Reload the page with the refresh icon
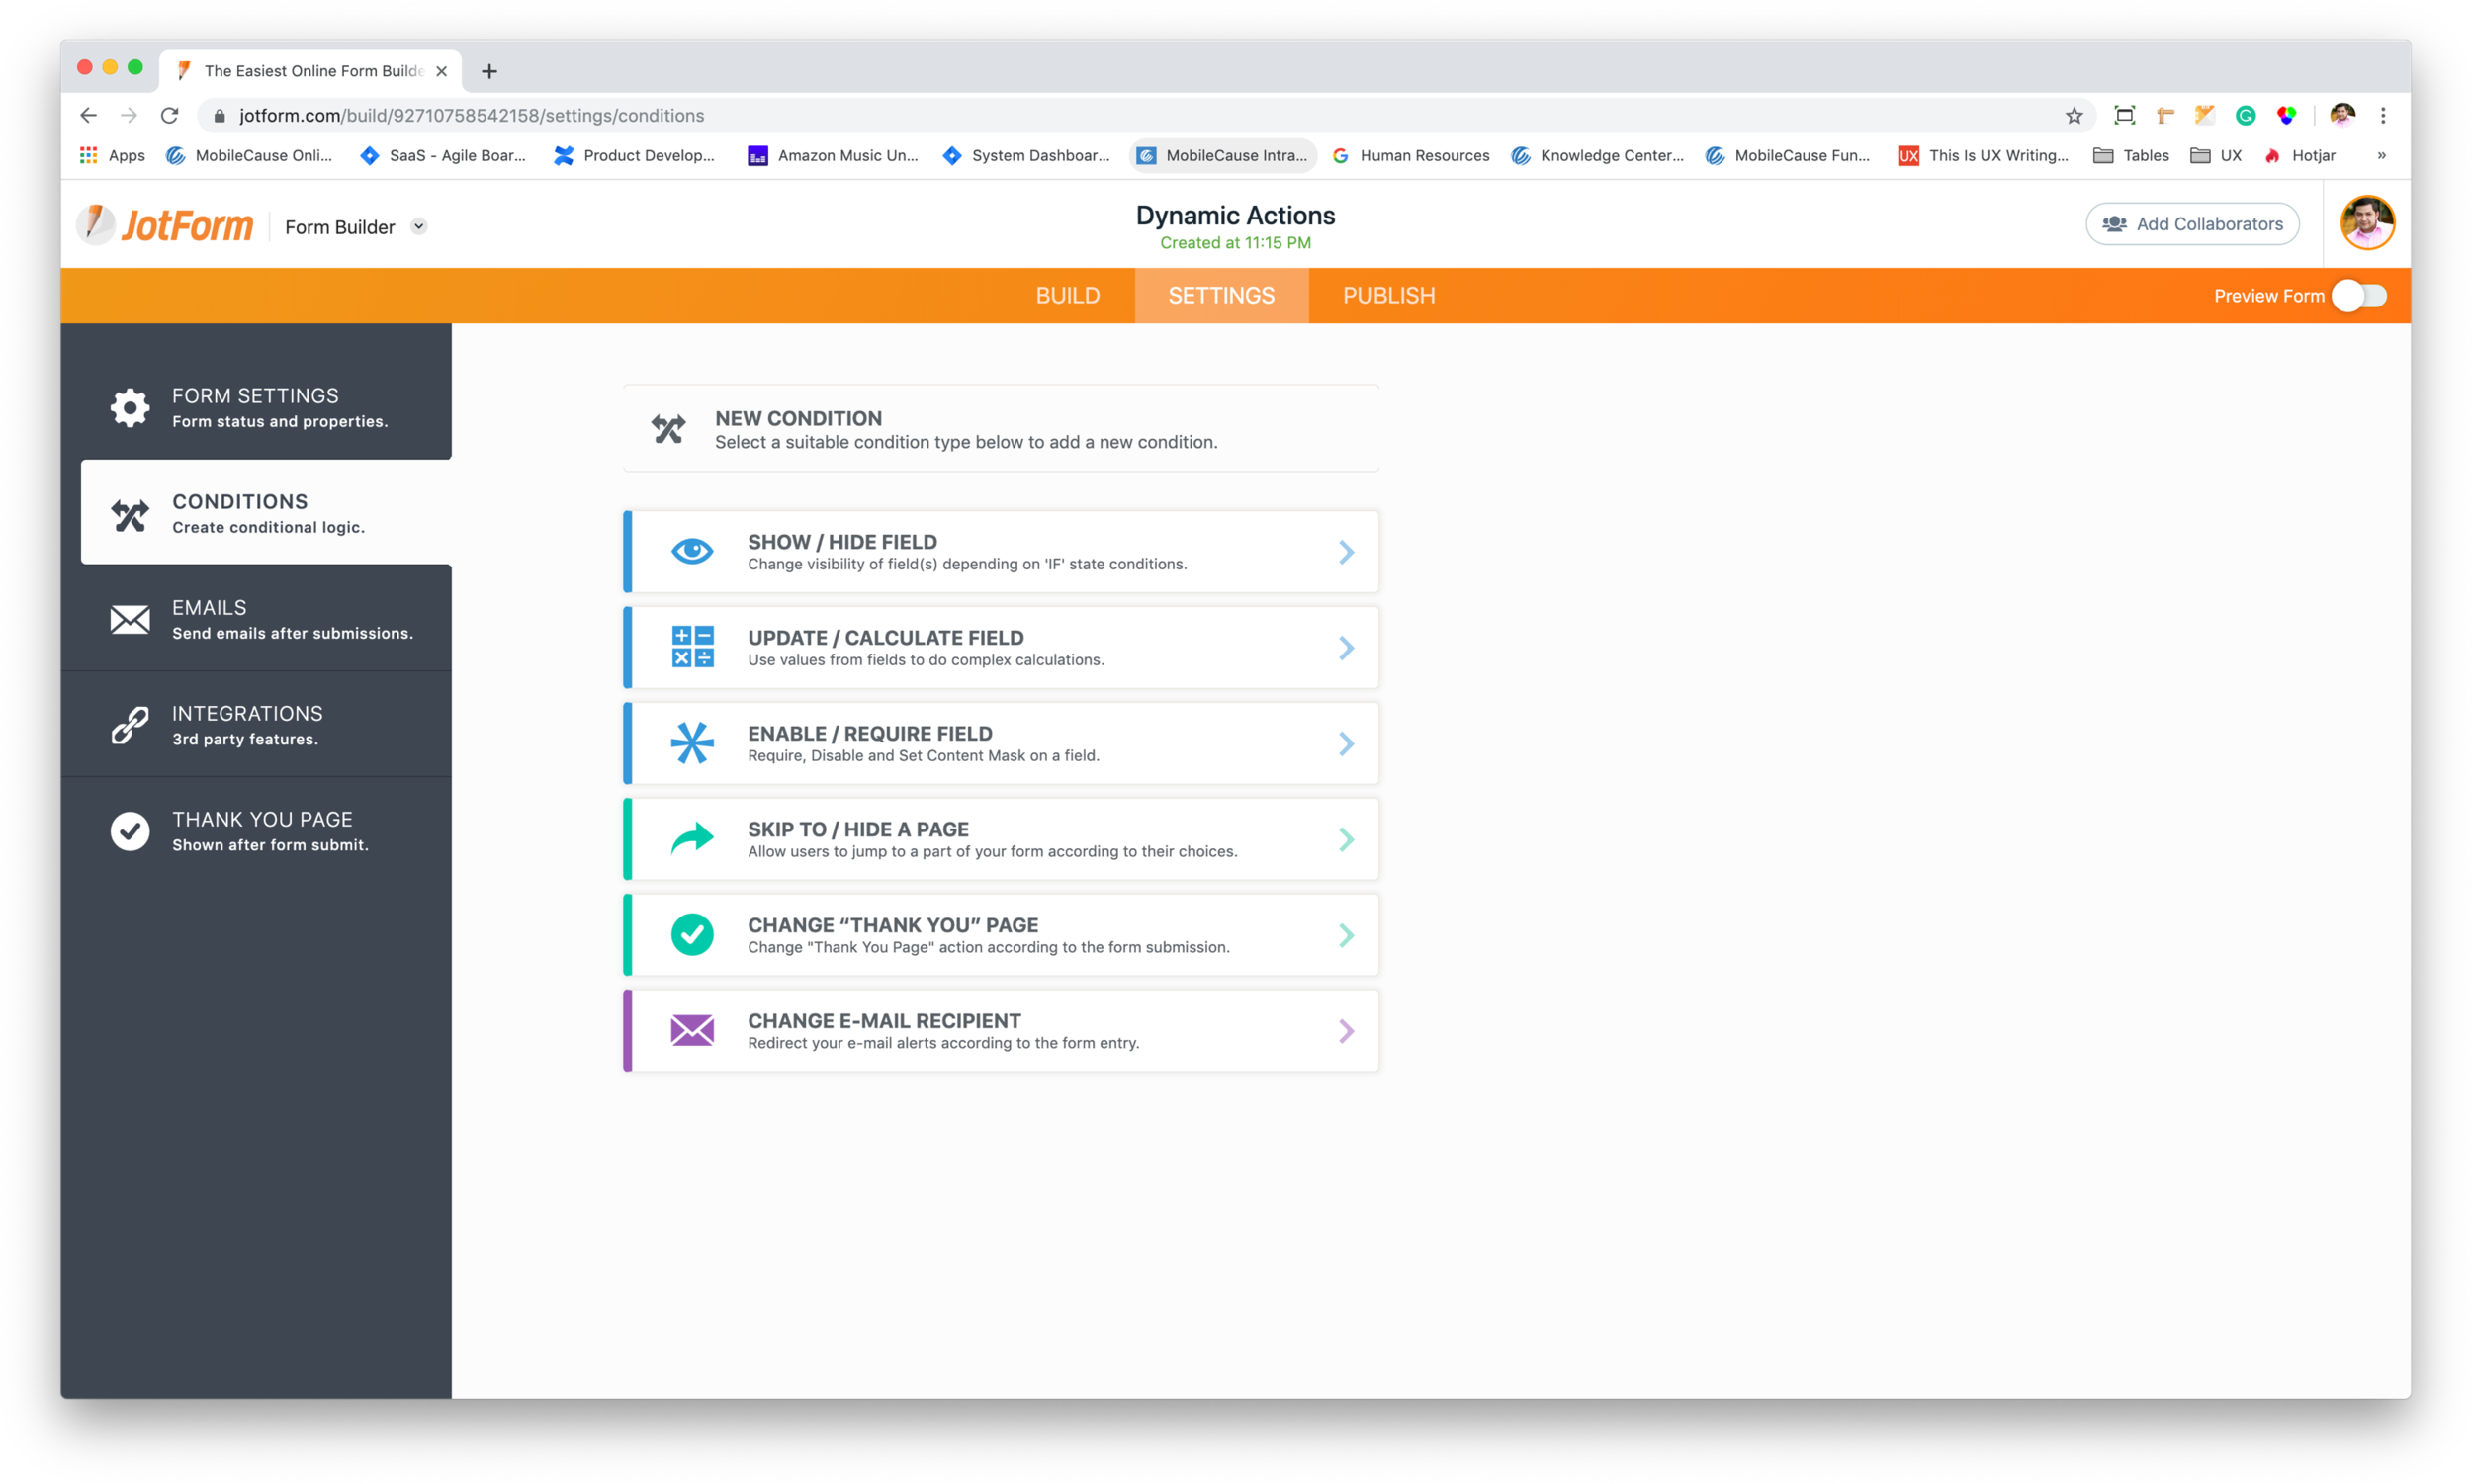2472x1484 pixels. click(x=170, y=115)
